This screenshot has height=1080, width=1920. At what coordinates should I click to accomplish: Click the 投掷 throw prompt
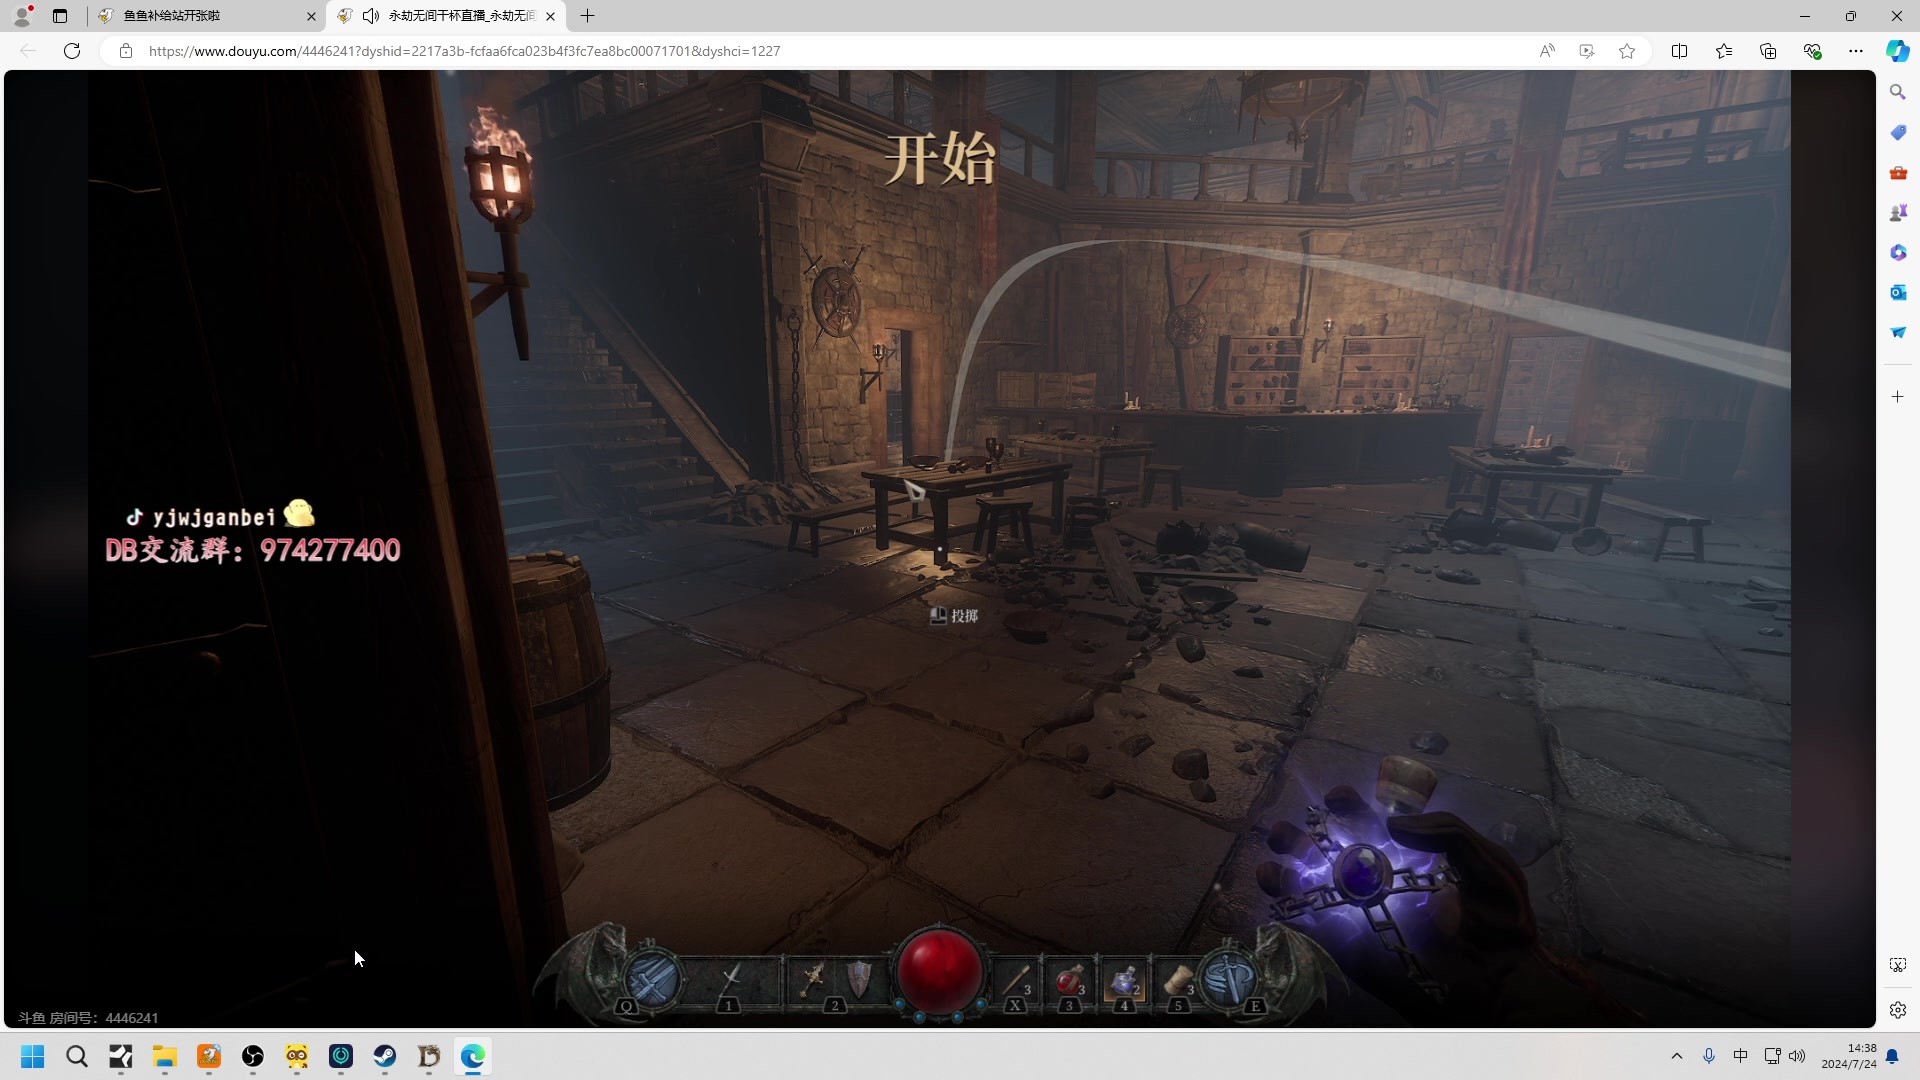pyautogui.click(x=954, y=616)
